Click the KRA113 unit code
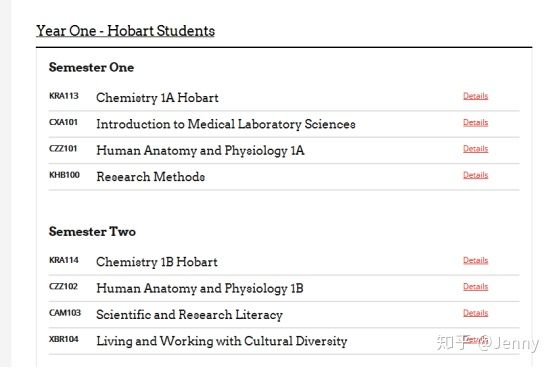 coord(64,96)
